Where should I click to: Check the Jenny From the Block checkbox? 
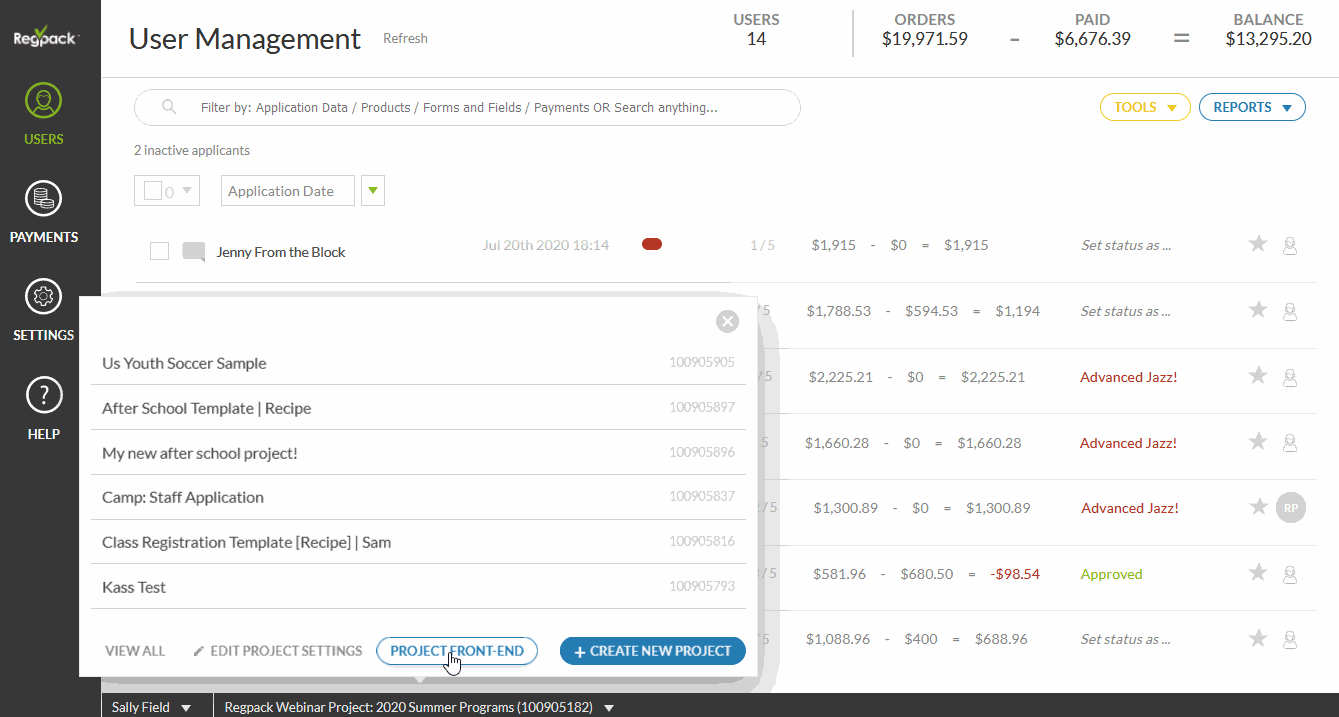159,251
